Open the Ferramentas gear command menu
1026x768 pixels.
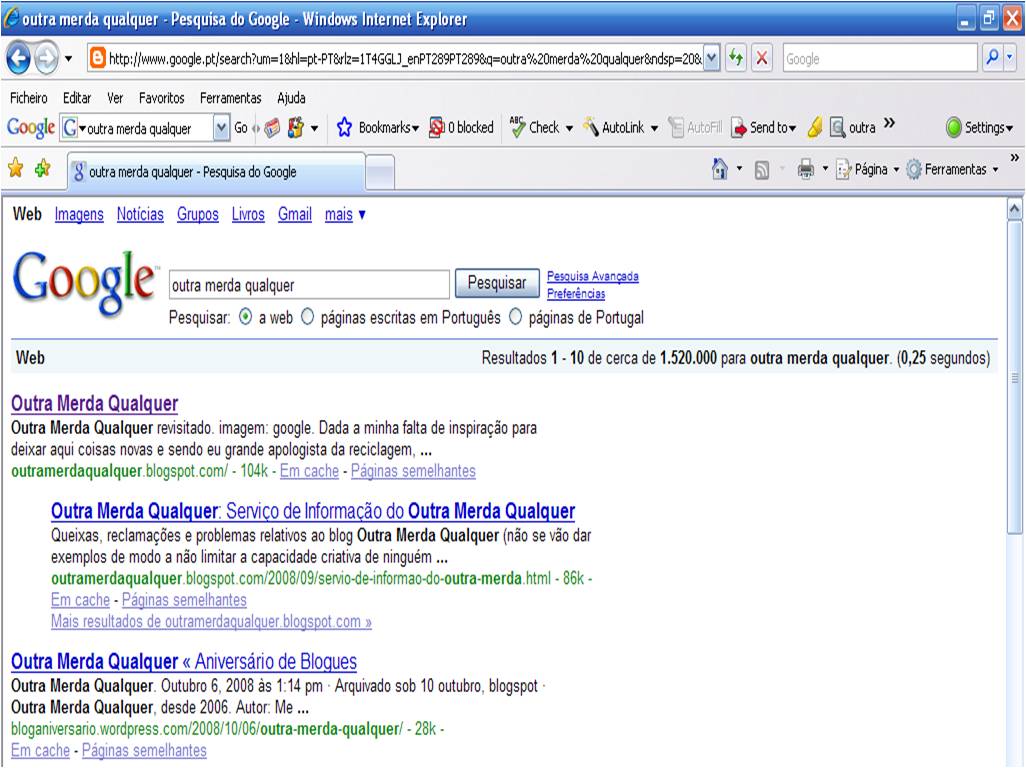pyautogui.click(x=953, y=169)
